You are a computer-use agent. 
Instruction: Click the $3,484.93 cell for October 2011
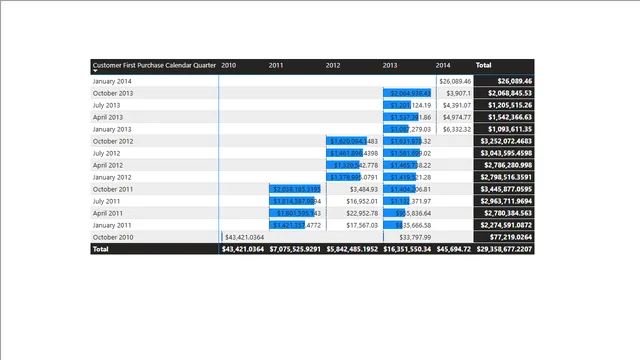(364, 189)
